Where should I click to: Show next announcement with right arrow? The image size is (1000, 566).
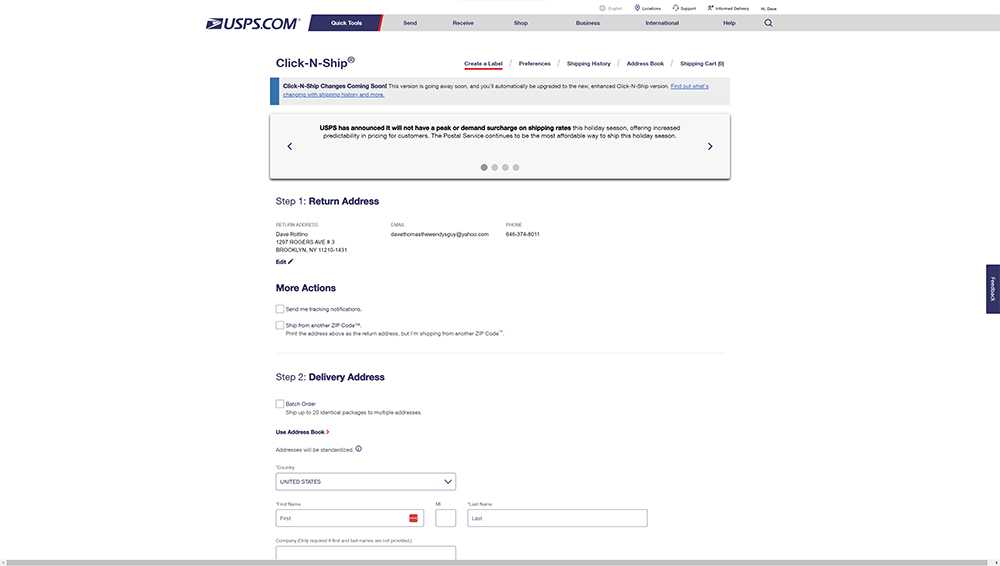click(x=710, y=146)
